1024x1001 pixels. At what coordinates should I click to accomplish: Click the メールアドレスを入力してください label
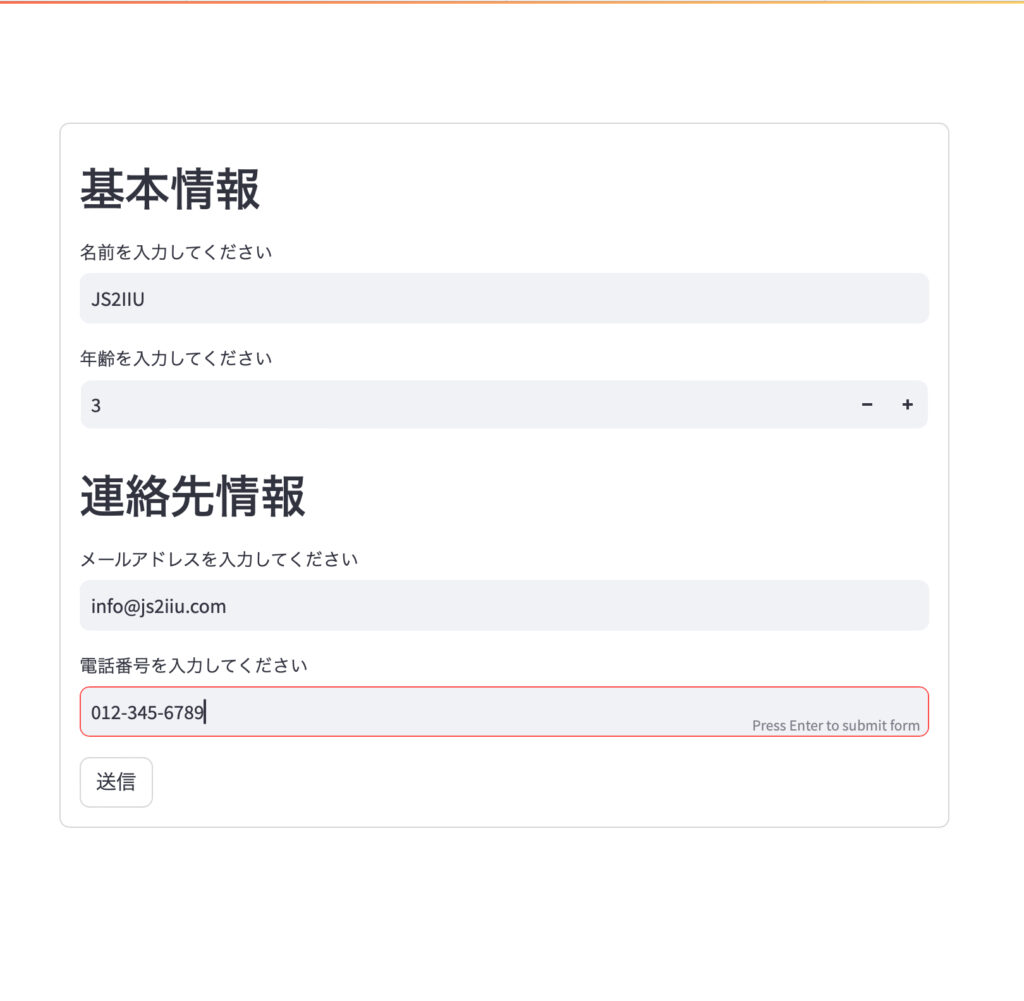coord(219,559)
